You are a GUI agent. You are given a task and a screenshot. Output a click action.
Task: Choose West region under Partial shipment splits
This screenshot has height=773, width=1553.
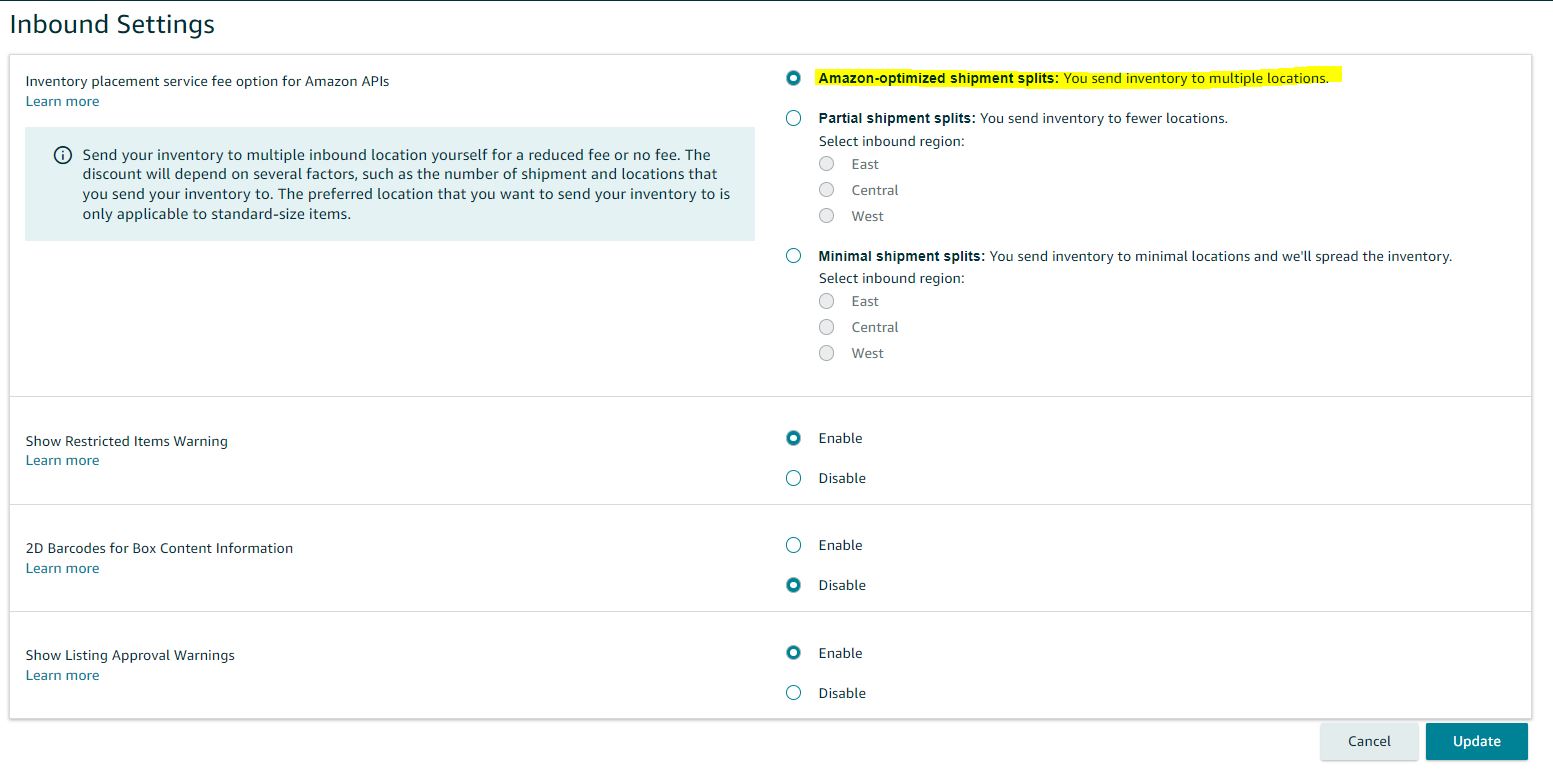coord(826,216)
